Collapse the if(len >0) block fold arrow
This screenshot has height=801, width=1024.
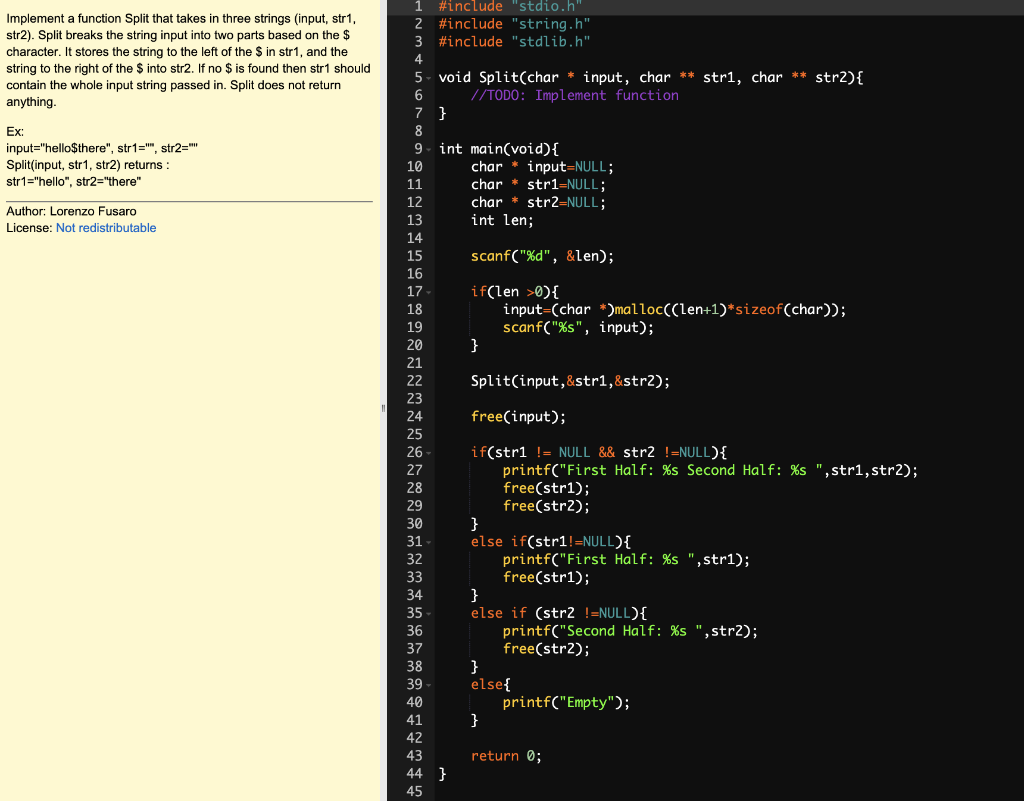tap(429, 292)
